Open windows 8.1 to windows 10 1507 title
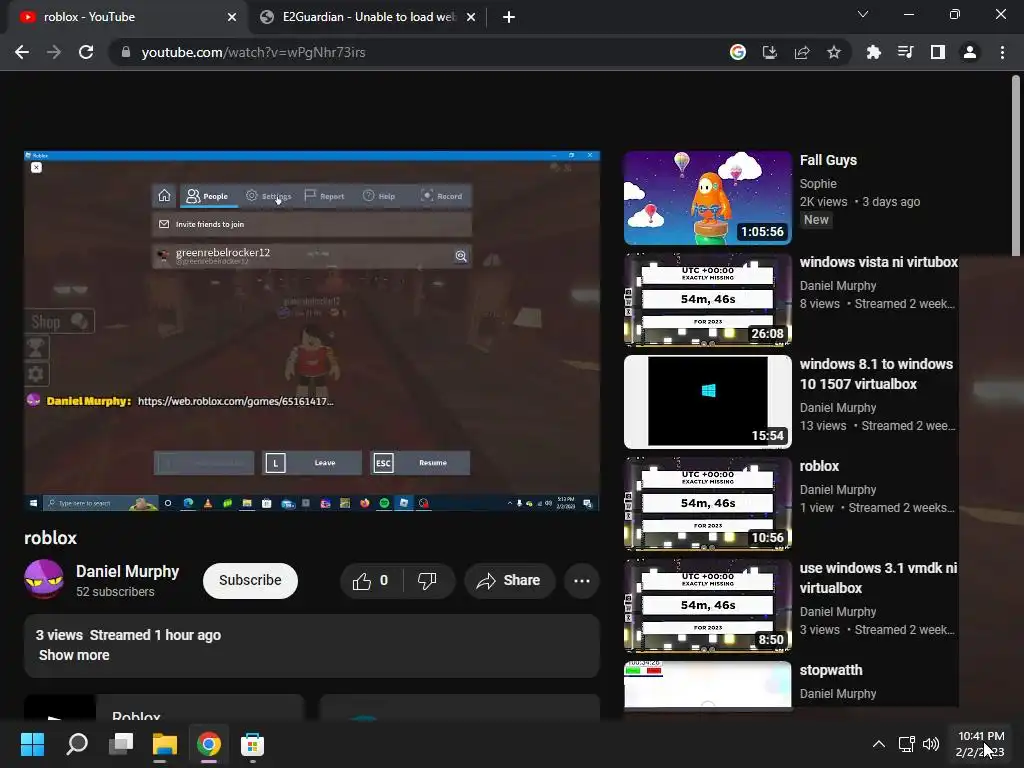This screenshot has width=1024, height=768. pos(876,374)
